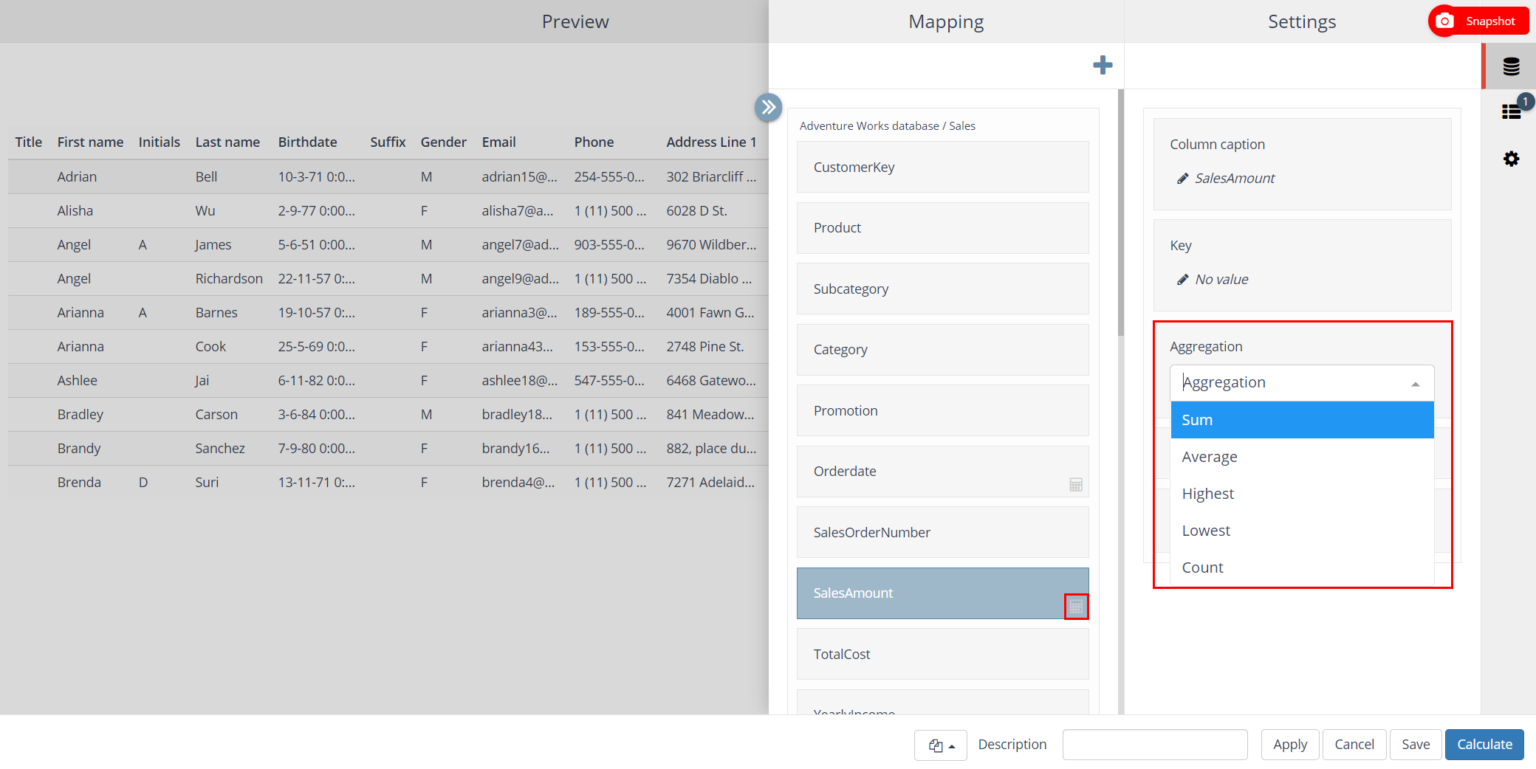Viewport: 1536px width, 769px height.
Task: Select the Subcategory mapping field
Action: [x=942, y=289]
